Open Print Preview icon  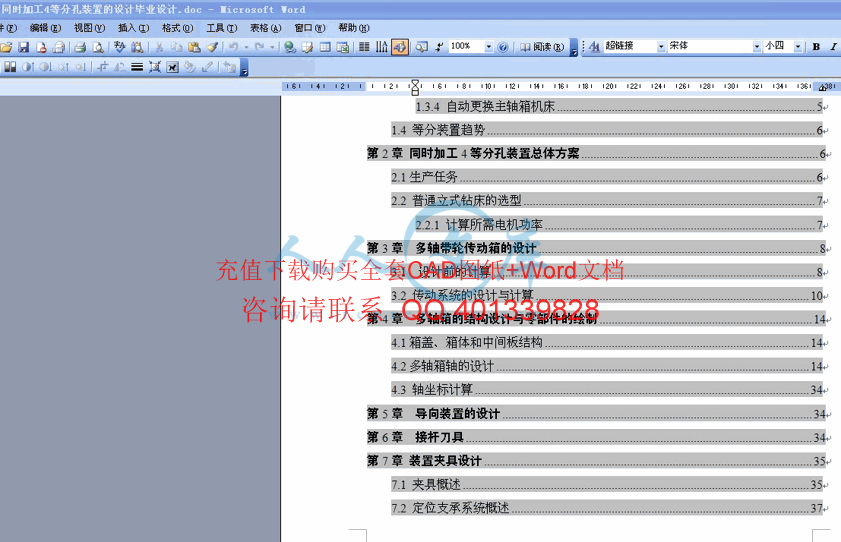point(98,47)
